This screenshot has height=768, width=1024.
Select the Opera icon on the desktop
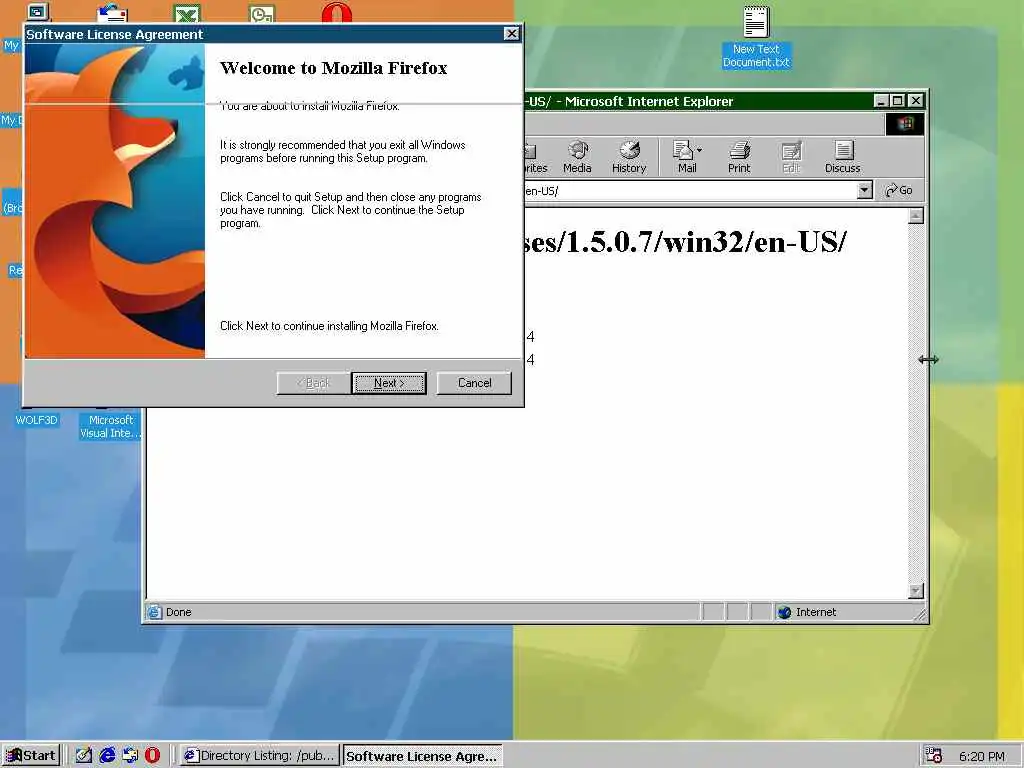[336, 12]
